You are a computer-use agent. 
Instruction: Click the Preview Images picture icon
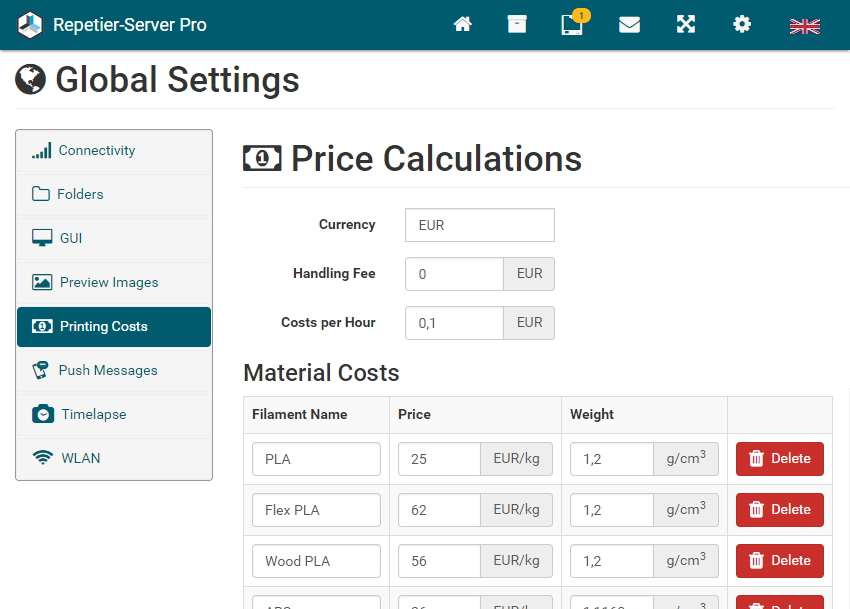(x=42, y=282)
